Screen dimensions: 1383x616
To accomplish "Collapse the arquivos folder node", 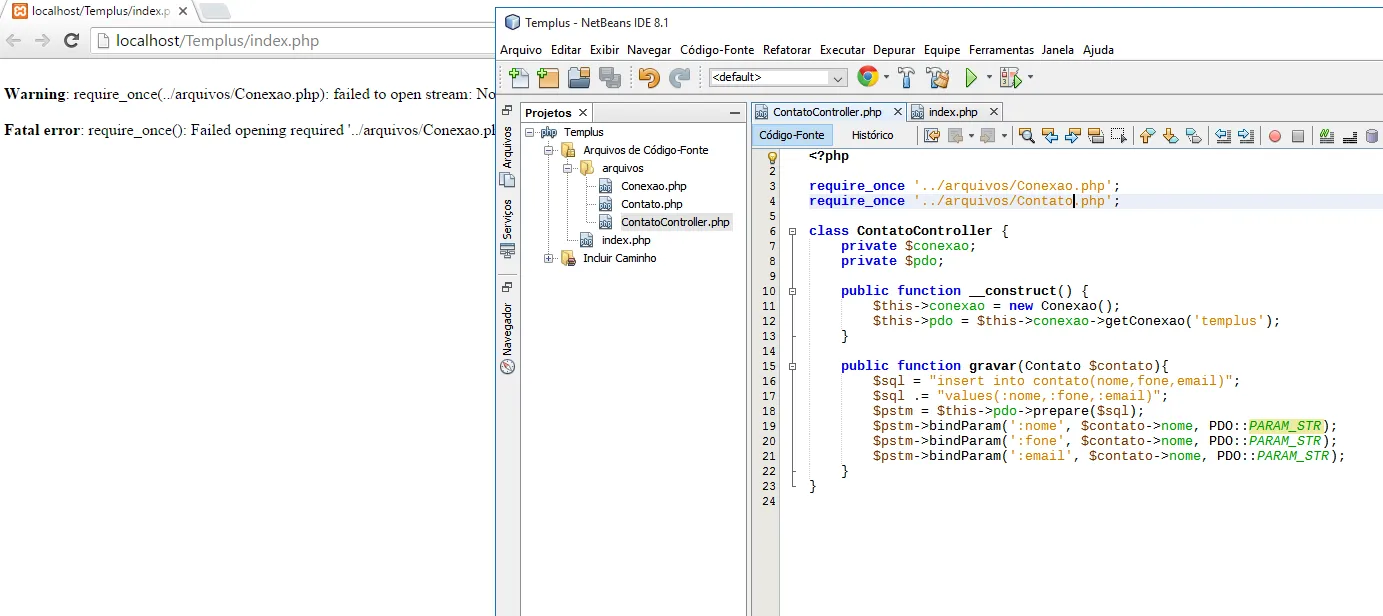I will [x=568, y=168].
